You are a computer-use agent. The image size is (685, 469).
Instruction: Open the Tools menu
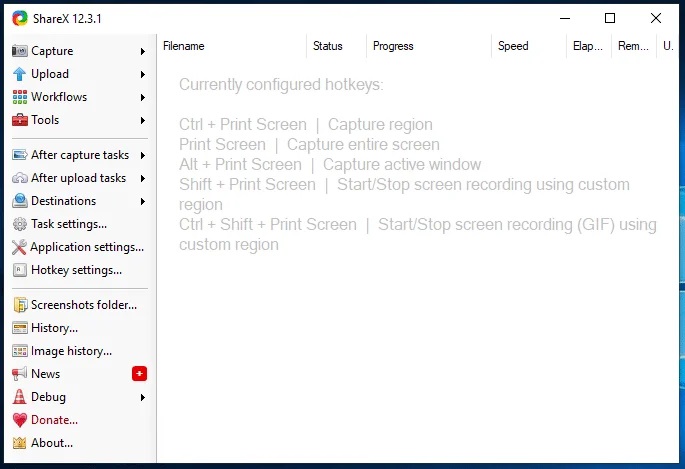click(80, 120)
